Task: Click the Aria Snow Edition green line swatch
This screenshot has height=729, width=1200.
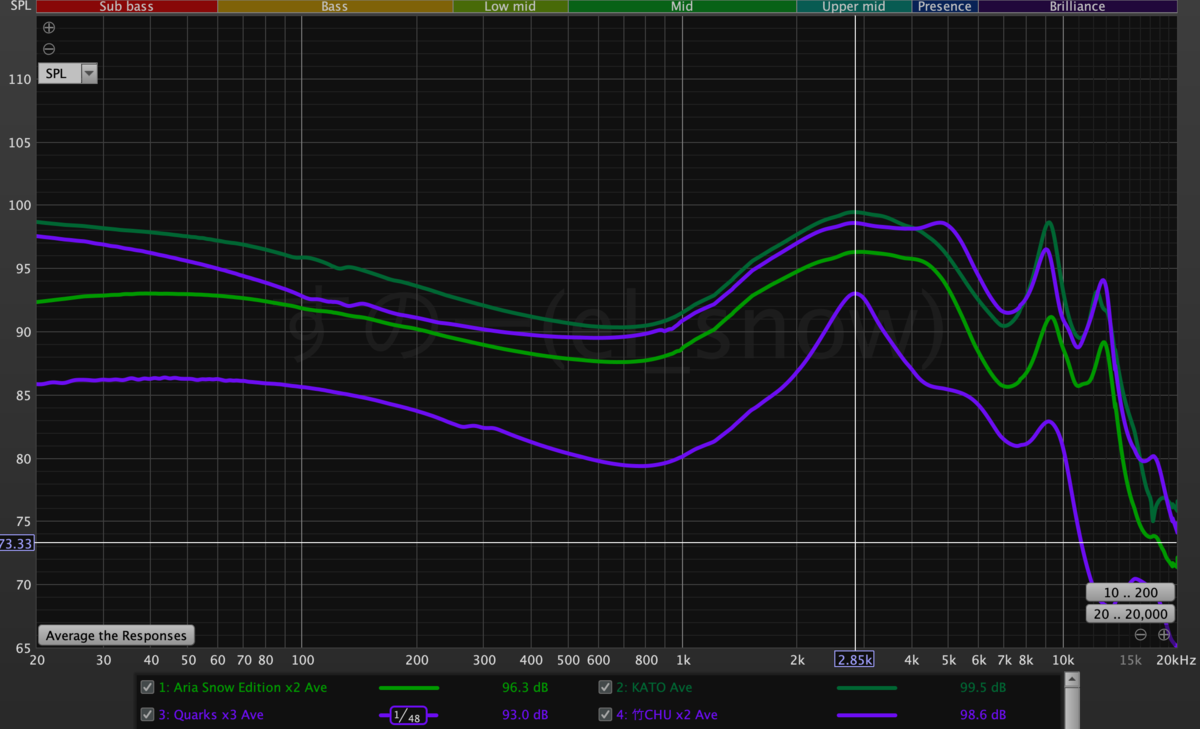Action: point(408,687)
